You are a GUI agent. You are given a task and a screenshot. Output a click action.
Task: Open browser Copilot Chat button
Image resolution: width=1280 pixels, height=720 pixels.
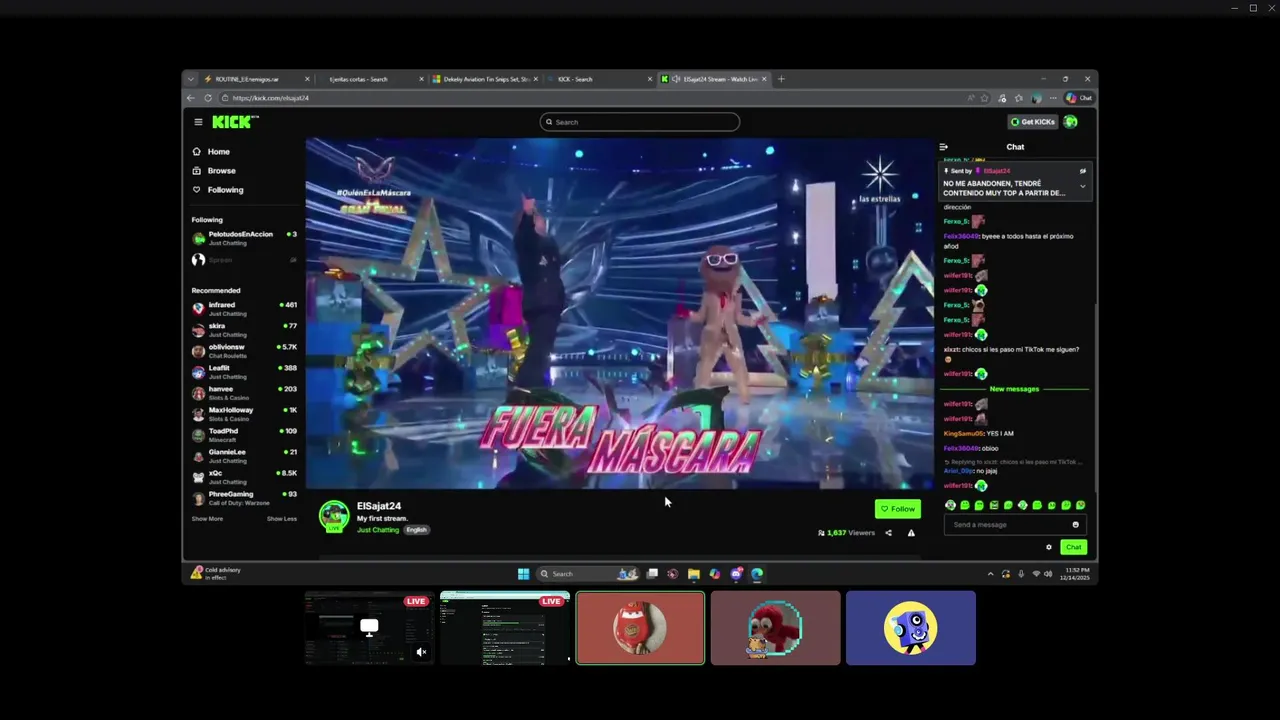pos(1079,98)
